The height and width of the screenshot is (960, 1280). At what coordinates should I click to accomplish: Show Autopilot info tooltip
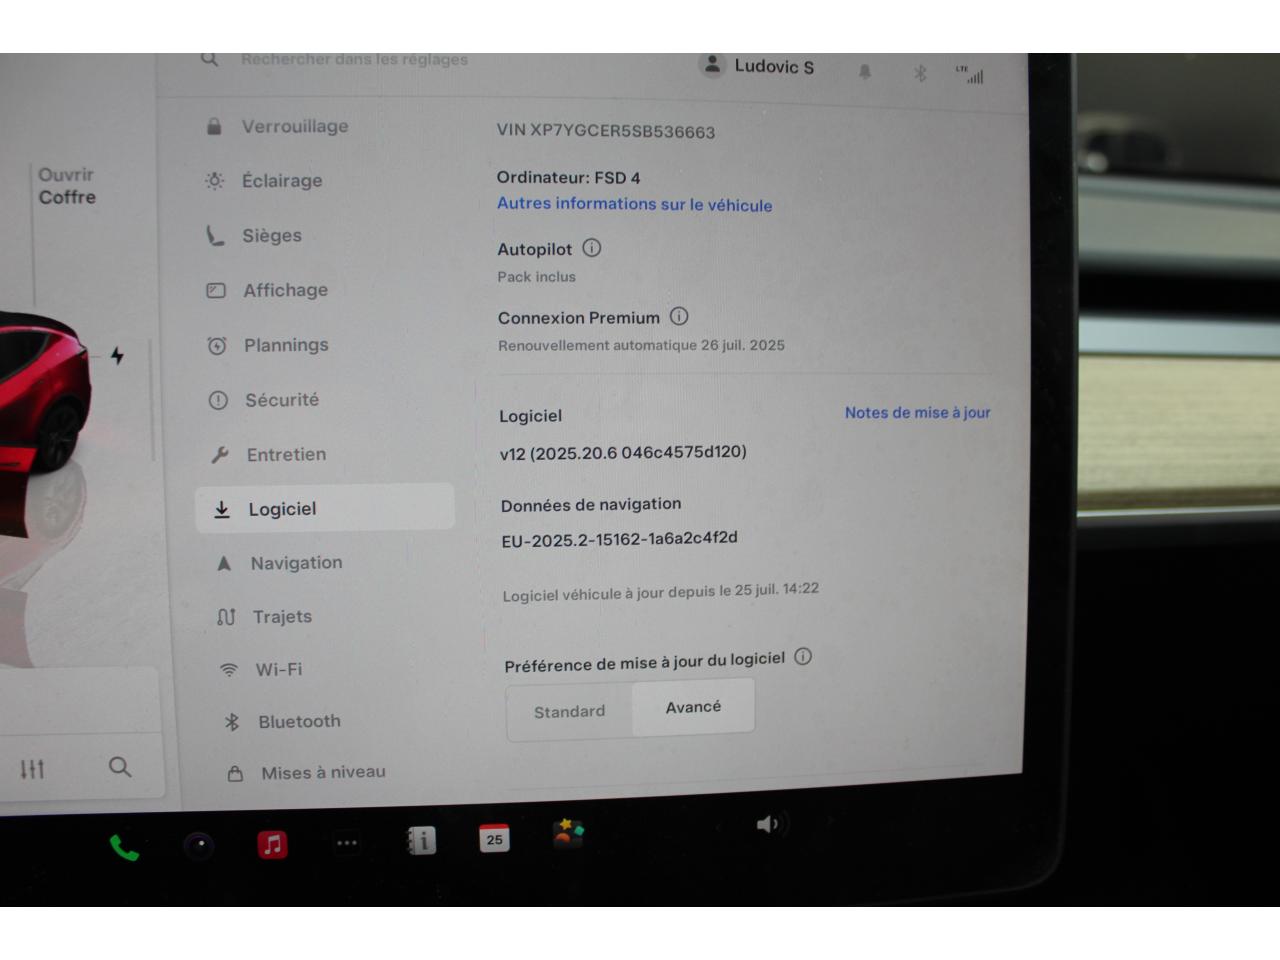[592, 248]
